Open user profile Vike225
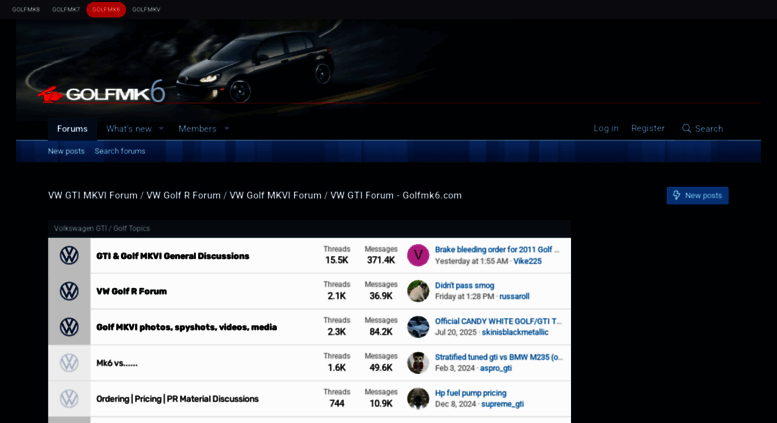This screenshot has height=423, width=777. point(527,261)
